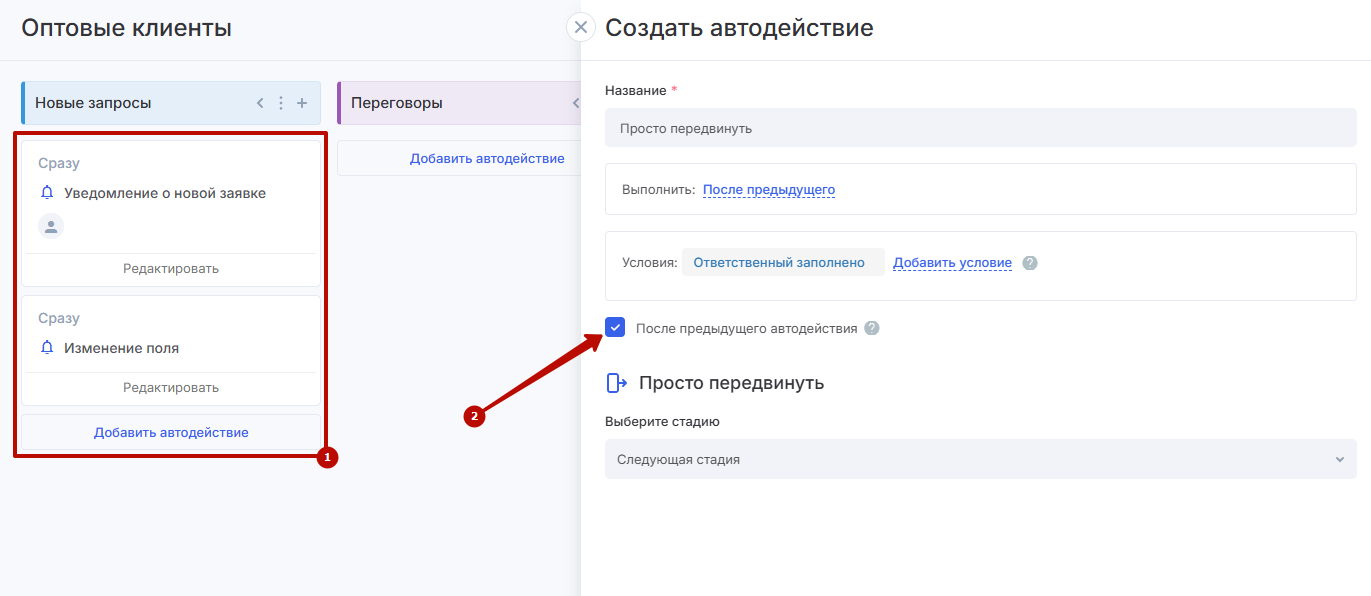Click help icon beside После предыдущего автодействия
The image size is (1371, 596).
[x=872, y=328]
